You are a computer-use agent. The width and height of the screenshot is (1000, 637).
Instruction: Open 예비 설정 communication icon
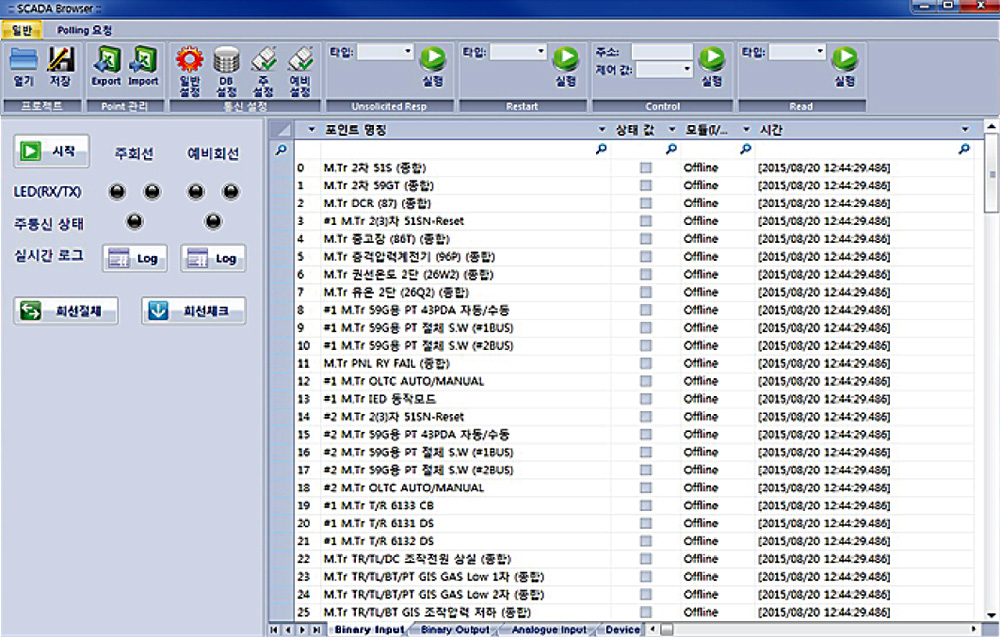[x=300, y=71]
